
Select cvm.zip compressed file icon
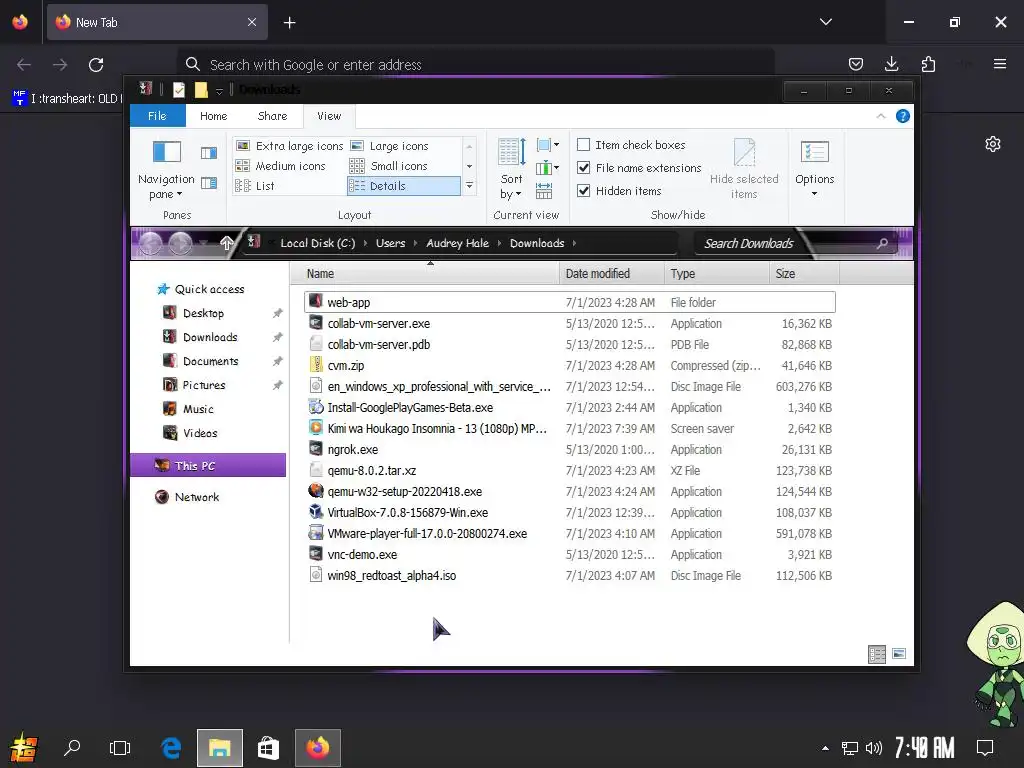(316, 365)
